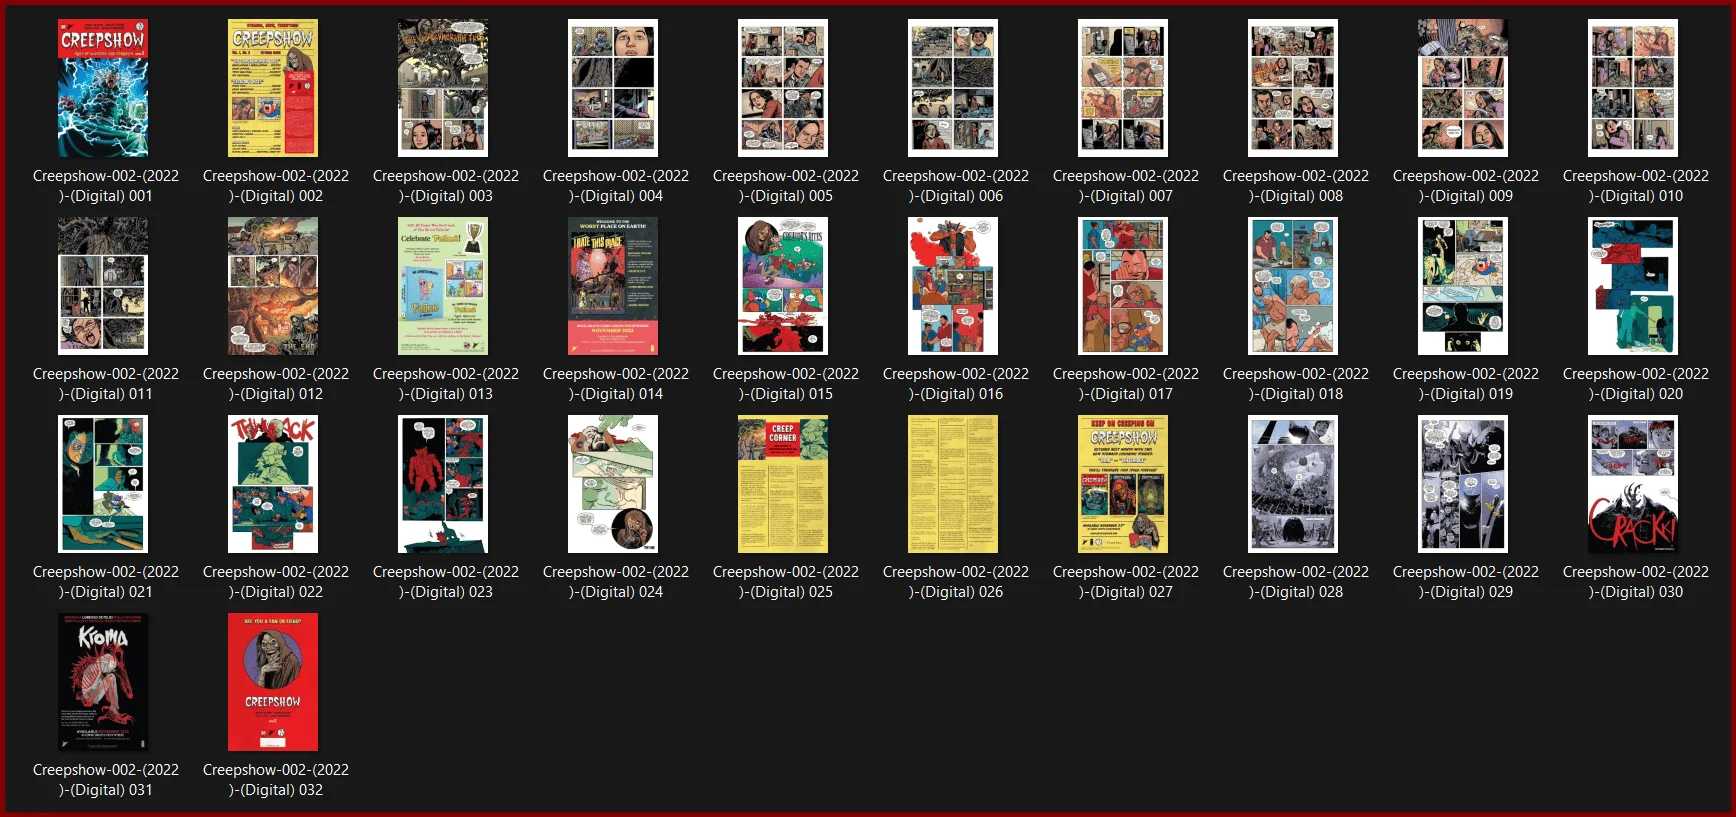The image size is (1736, 817).
Task: Choose the comic page thumbnail 005
Action: (783, 88)
